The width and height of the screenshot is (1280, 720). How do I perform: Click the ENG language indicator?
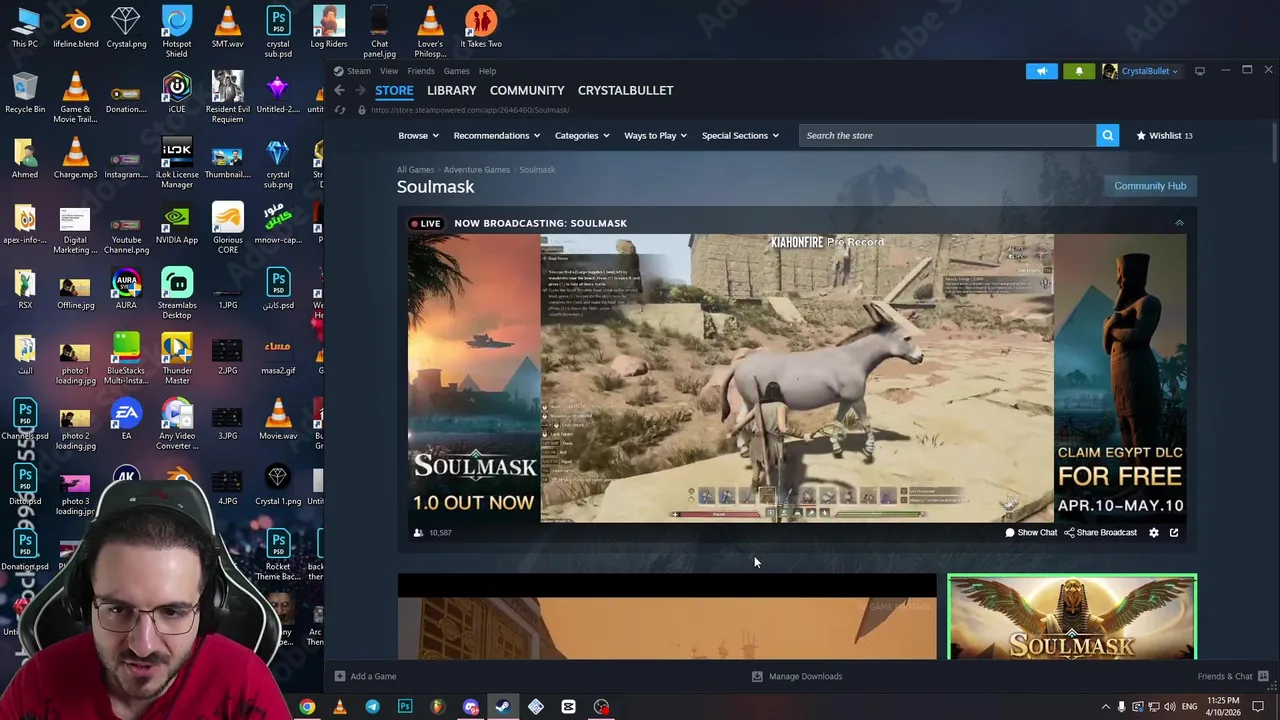(1189, 707)
